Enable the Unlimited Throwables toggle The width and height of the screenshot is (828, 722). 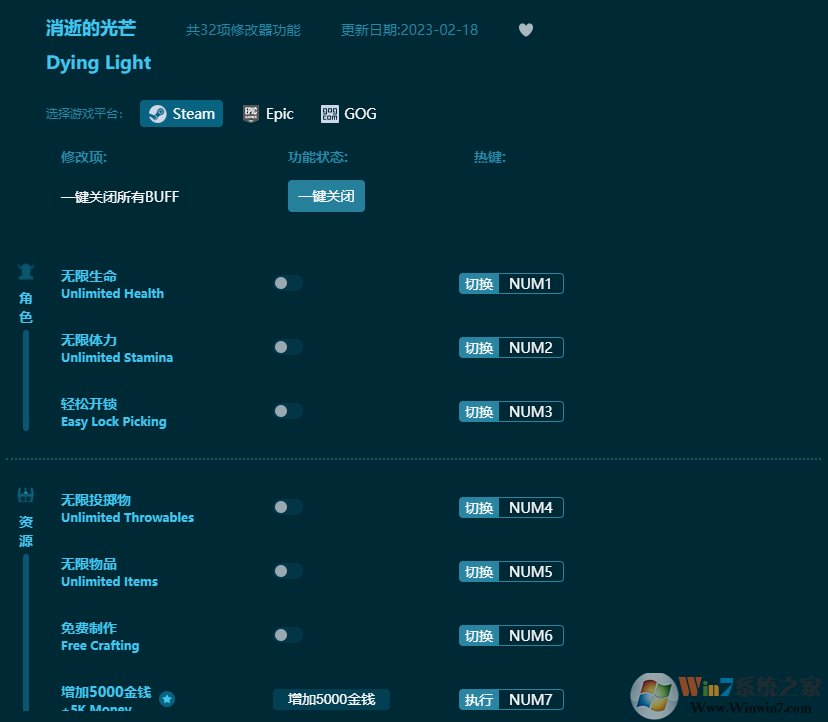287,507
